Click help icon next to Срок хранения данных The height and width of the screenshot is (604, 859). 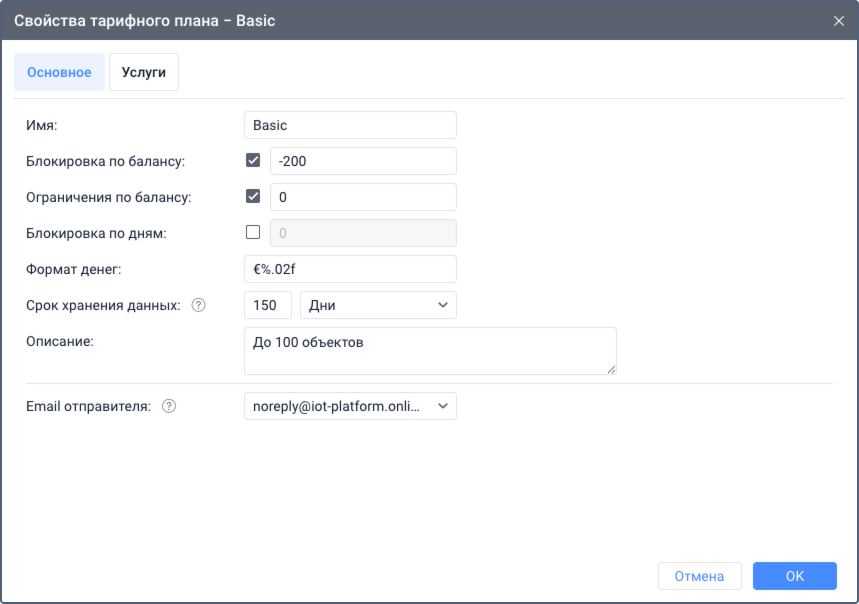tap(198, 306)
